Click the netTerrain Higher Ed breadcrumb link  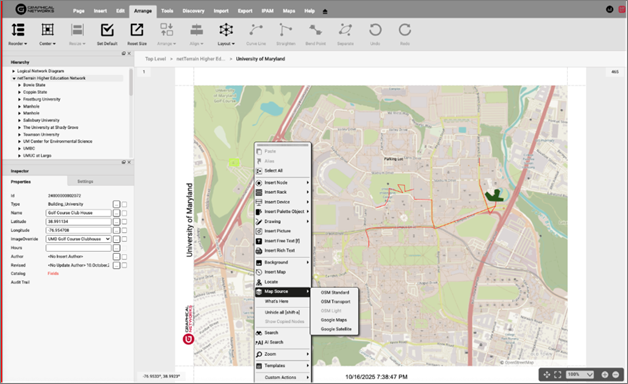tap(200, 59)
